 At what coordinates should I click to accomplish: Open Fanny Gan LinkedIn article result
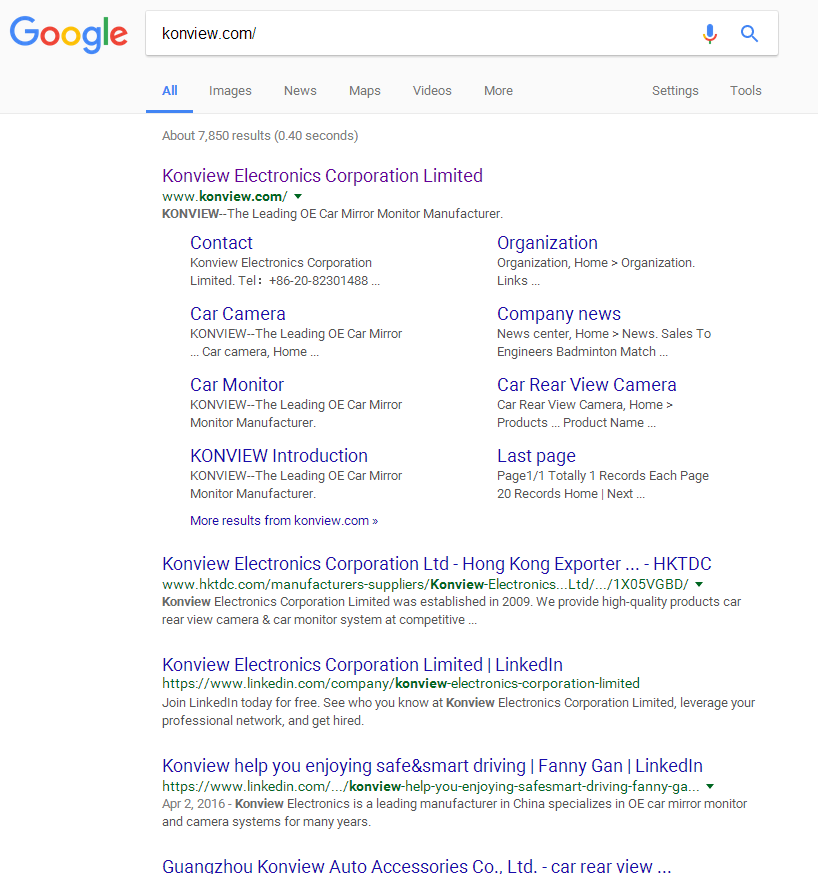click(x=432, y=766)
